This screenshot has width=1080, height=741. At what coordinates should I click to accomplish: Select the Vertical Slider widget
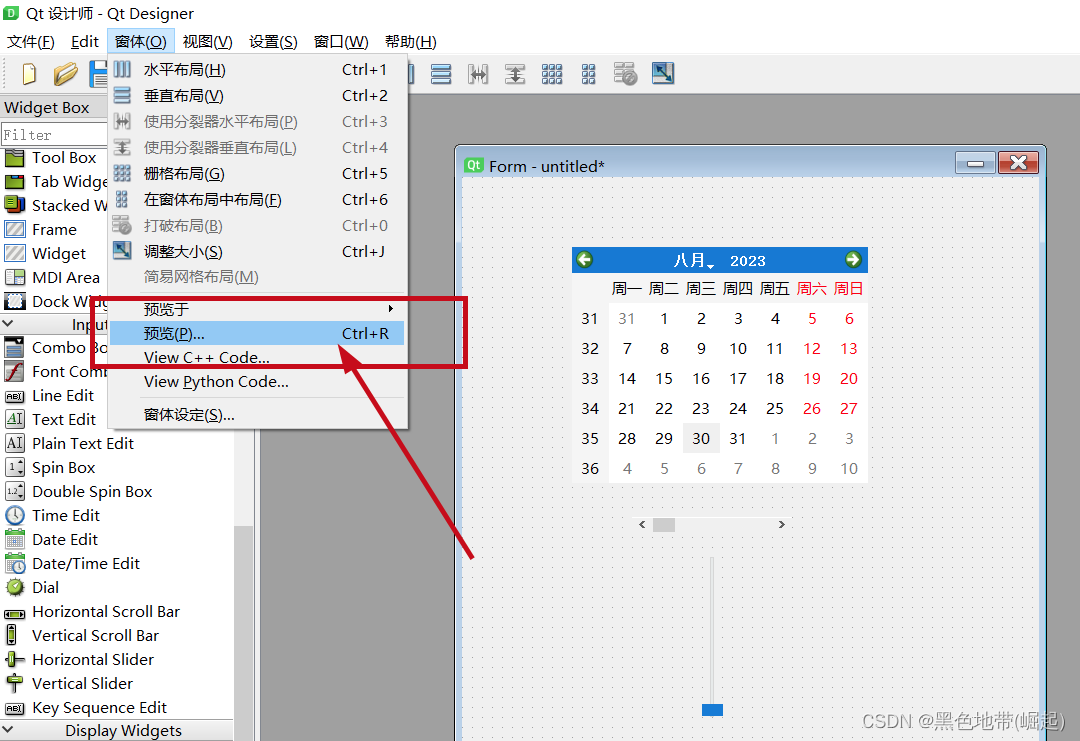pos(82,684)
